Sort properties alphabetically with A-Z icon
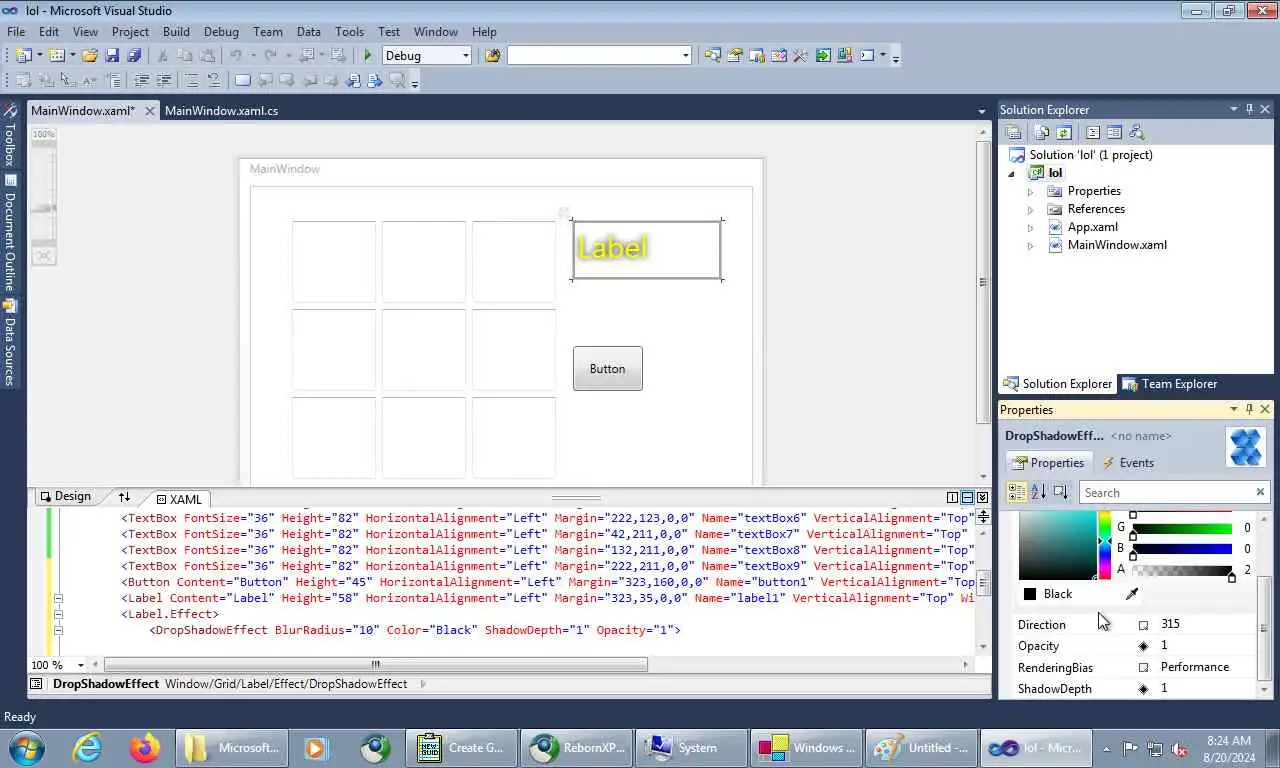Screen dimensions: 1280x768 (x=1039, y=492)
